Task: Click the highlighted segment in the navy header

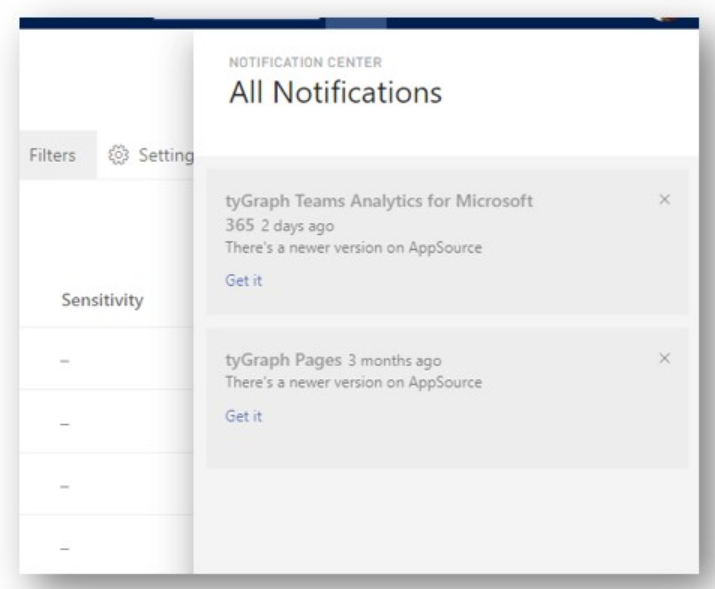Action: click(356, 23)
